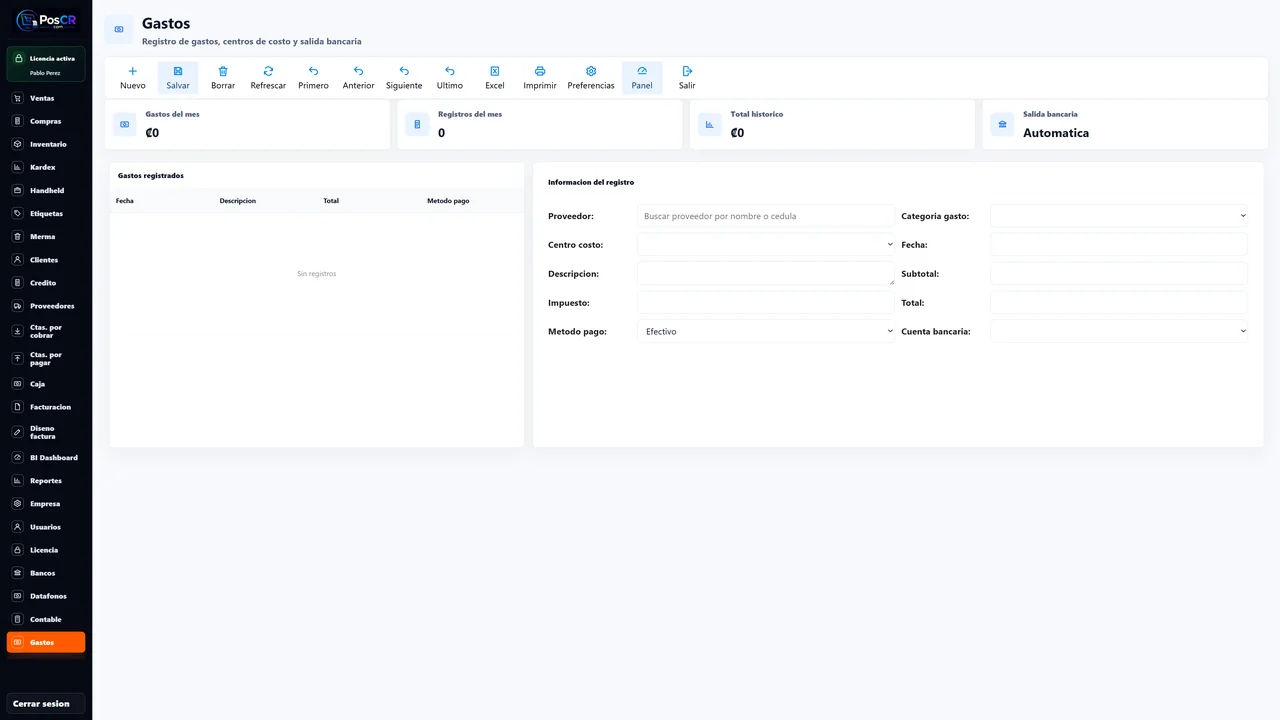The width and height of the screenshot is (1280, 720).
Task: Go to Caja
Action: point(46,383)
